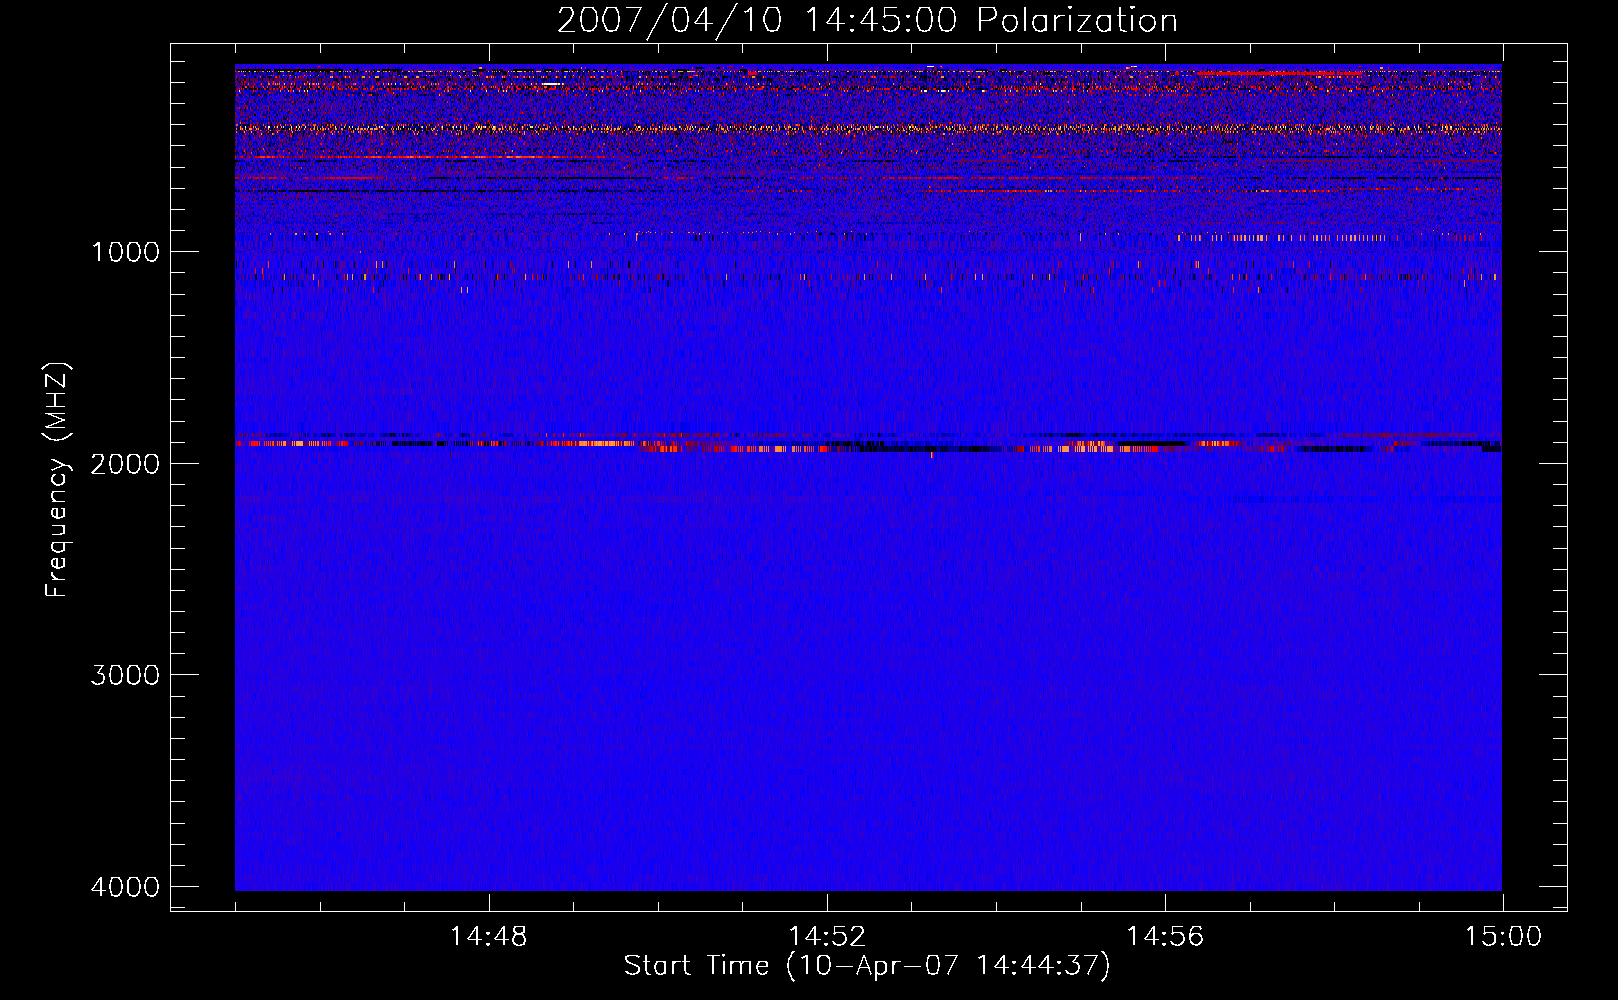Click the plot title '2007/04/10 14:45:00 Polarization'
This screenshot has width=1618, height=1000.
tap(867, 21)
